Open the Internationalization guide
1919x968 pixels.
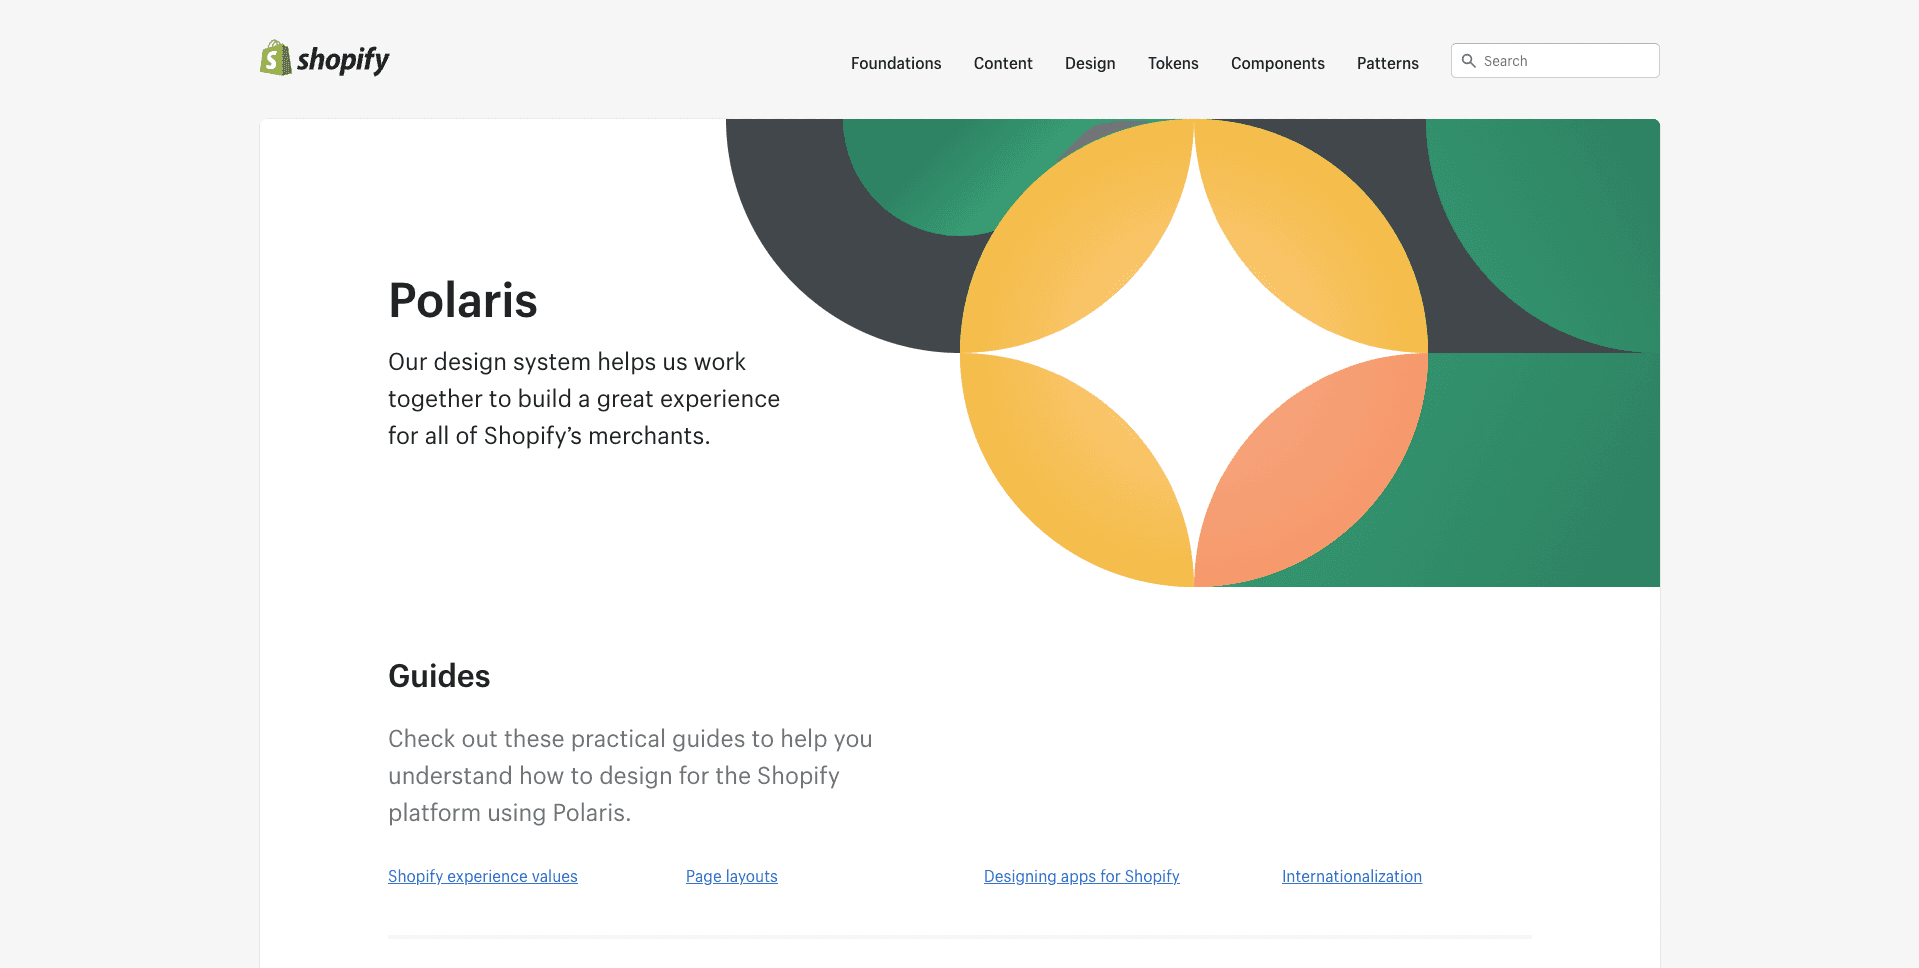(x=1352, y=876)
